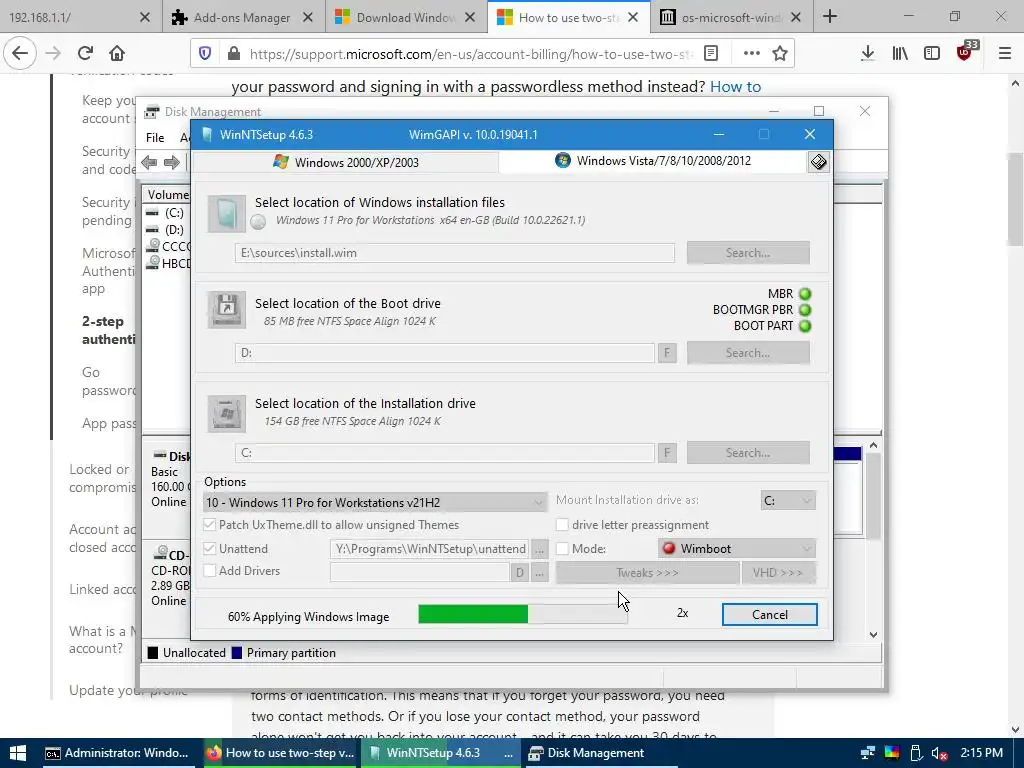Open the Firefox library icon

(x=900, y=54)
